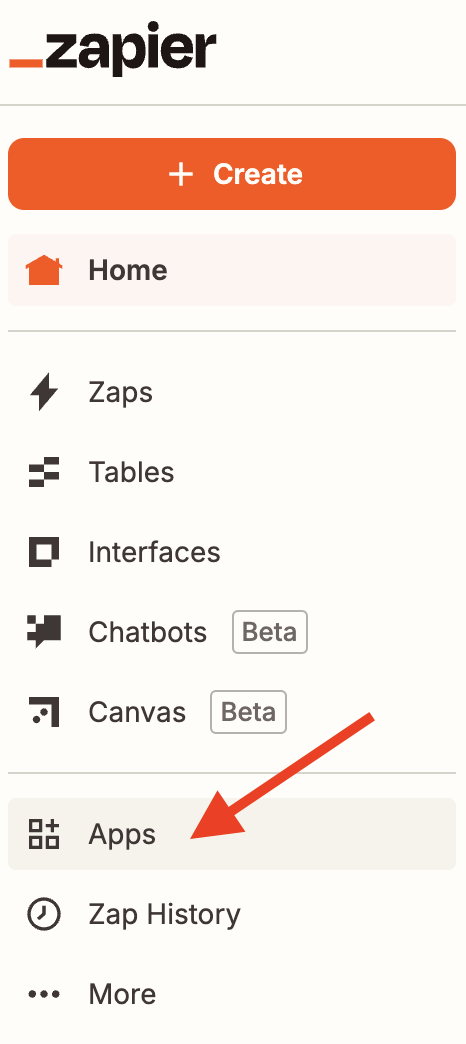Navigate to Tables label
Viewport: 466px width, 1044px height.
131,472
